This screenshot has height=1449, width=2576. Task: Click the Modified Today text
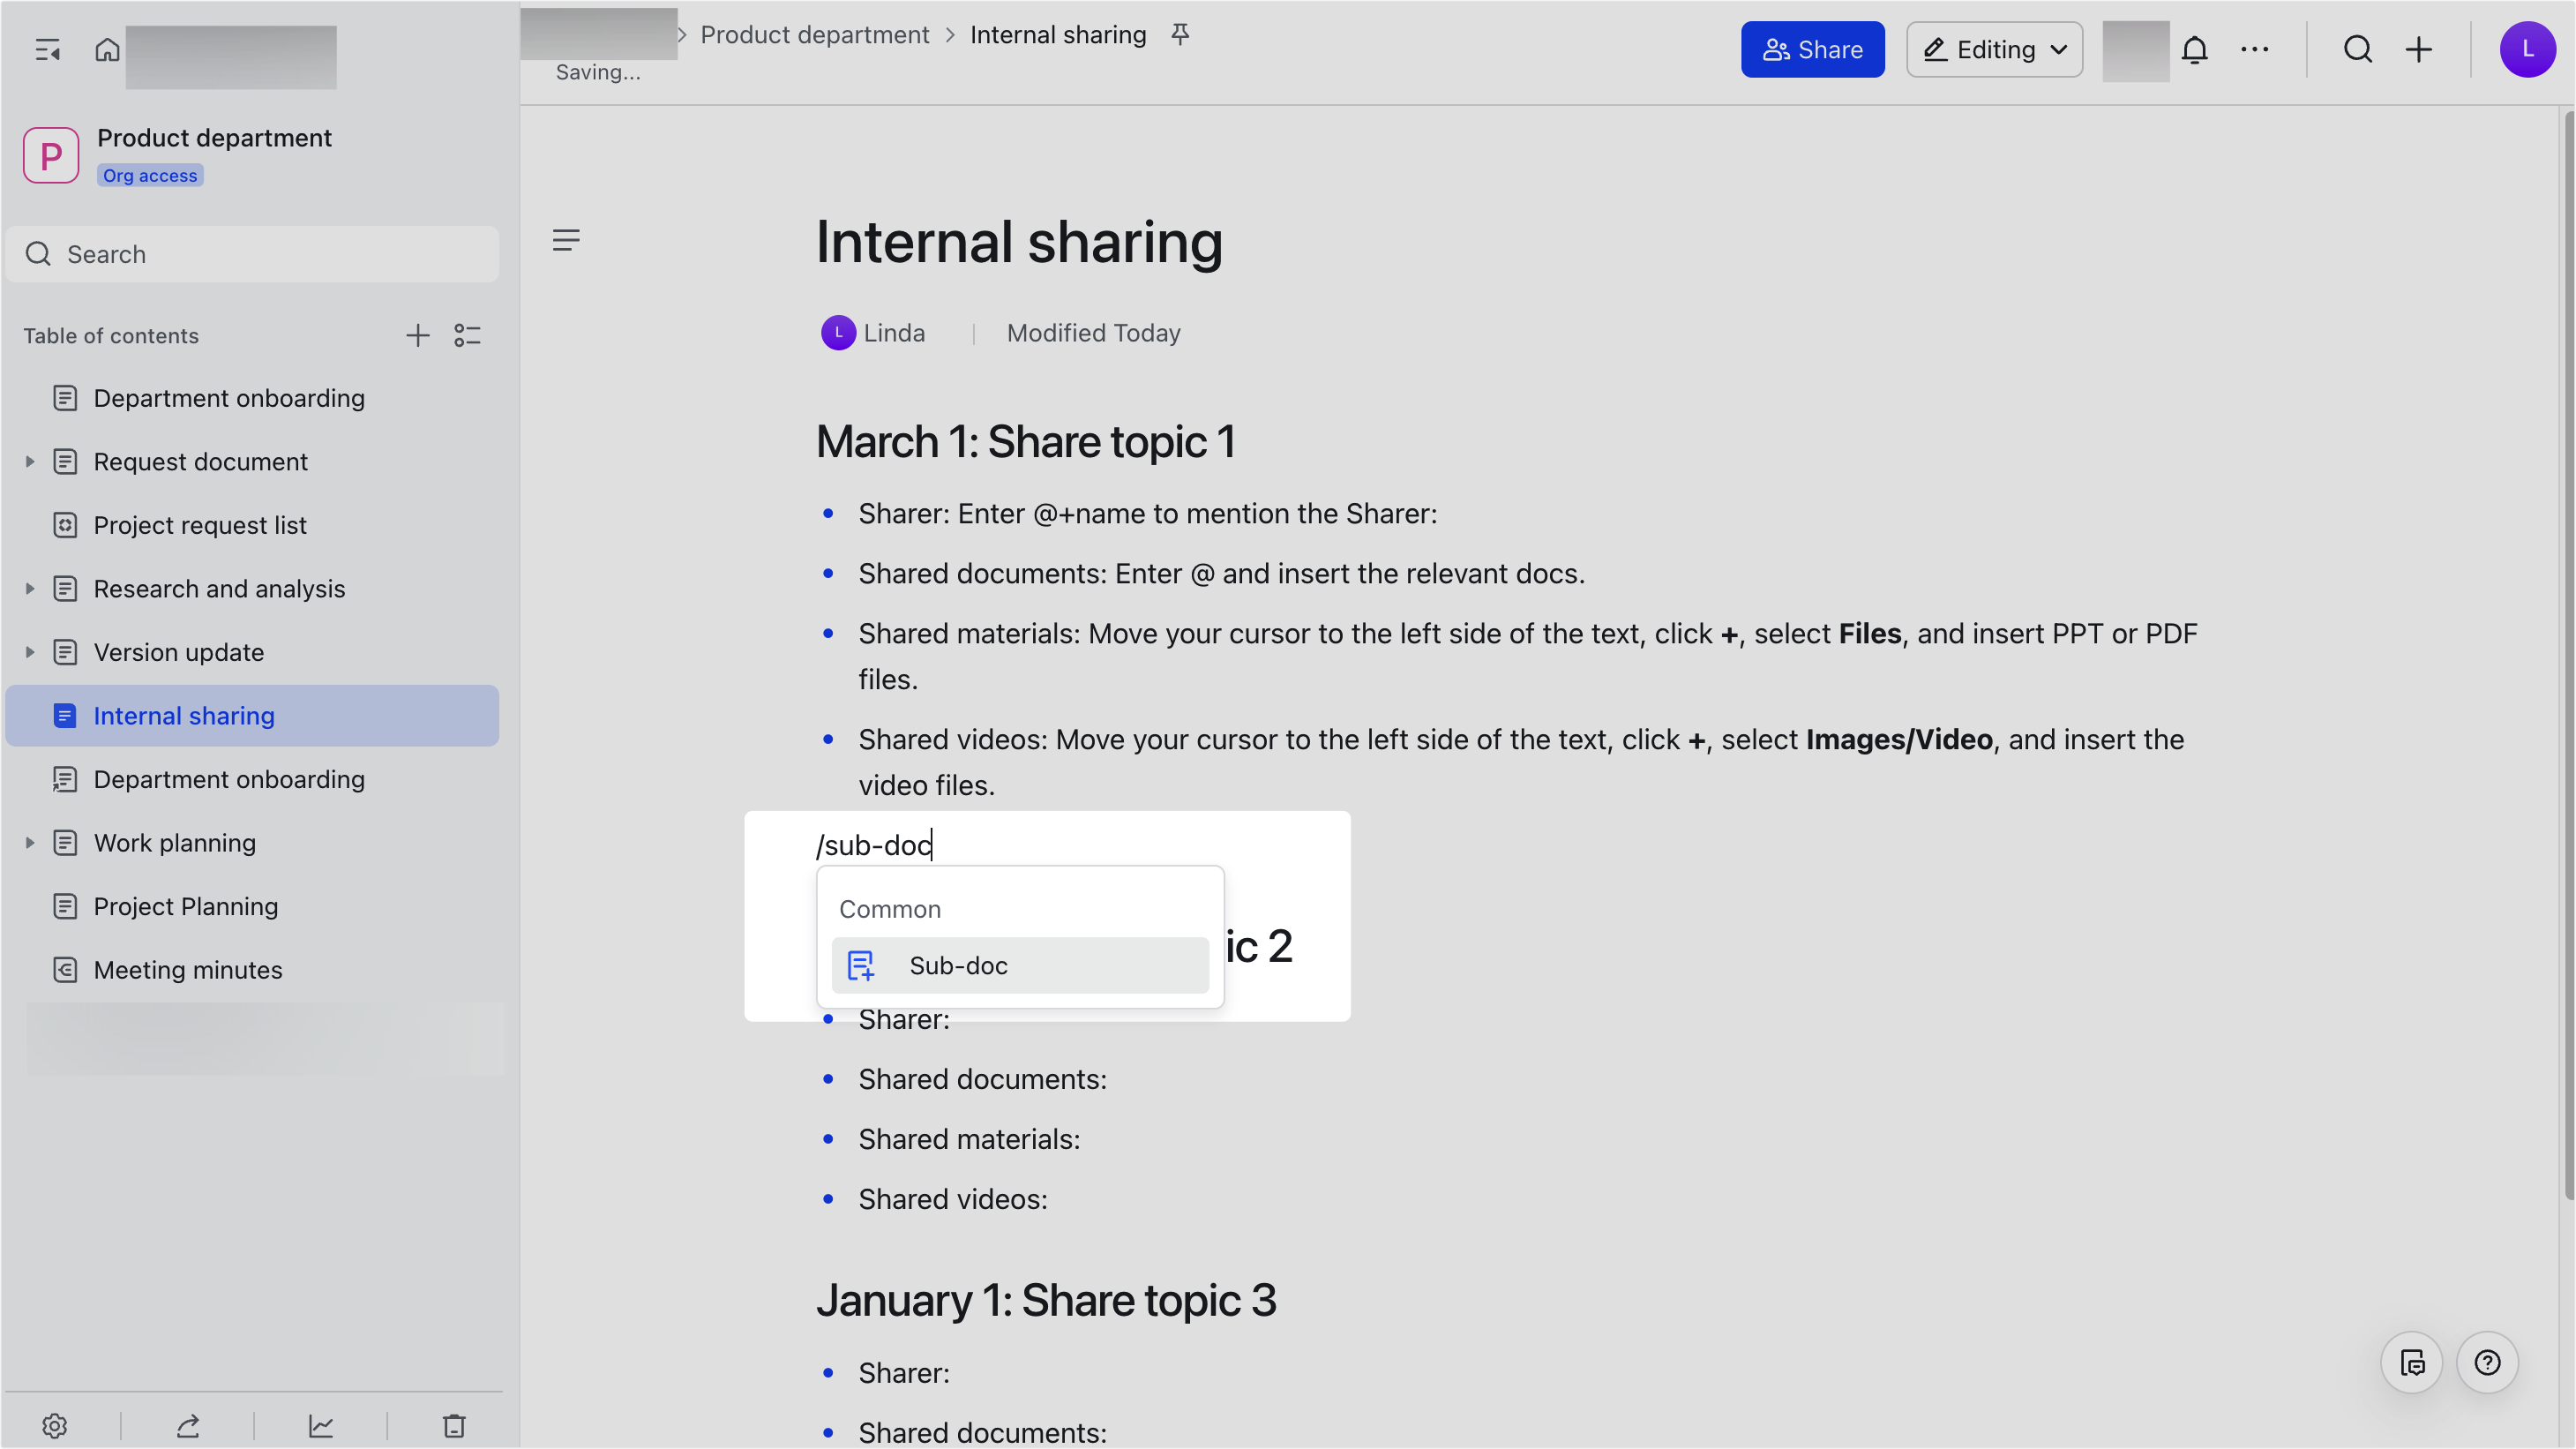tap(1093, 333)
